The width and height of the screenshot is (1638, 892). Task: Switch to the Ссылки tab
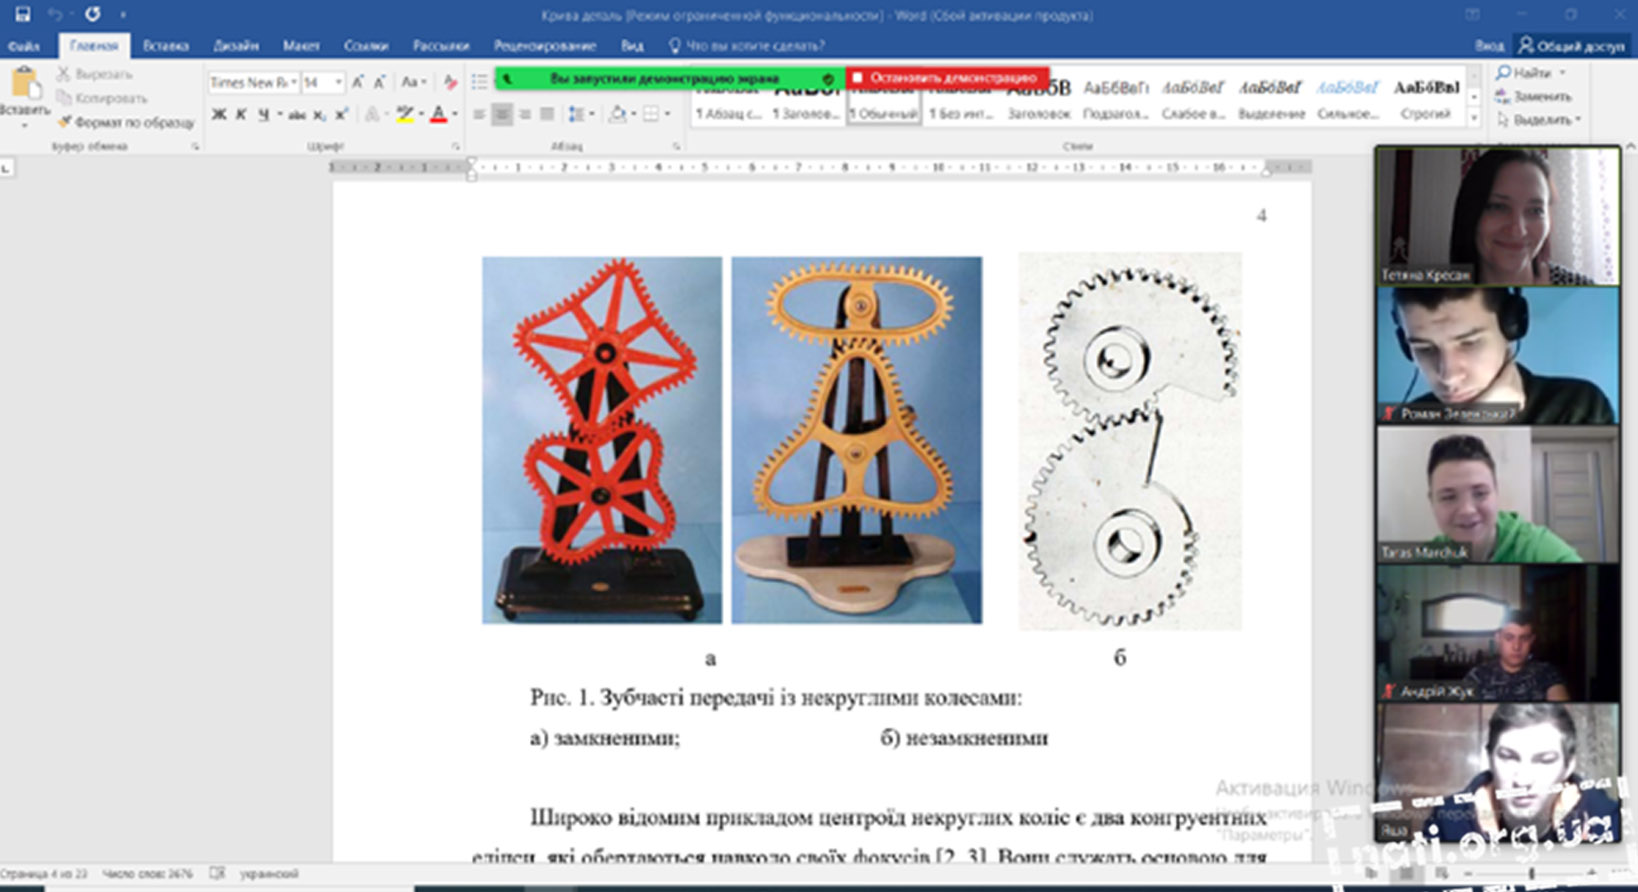[x=366, y=45]
